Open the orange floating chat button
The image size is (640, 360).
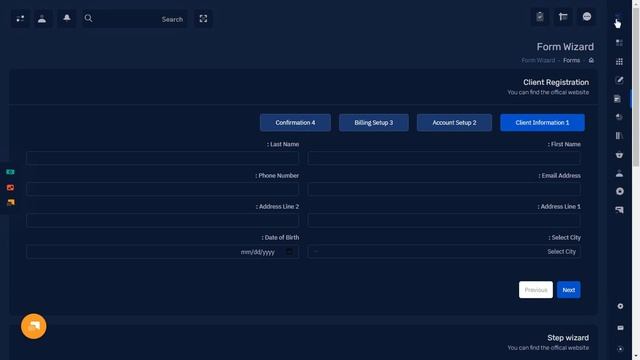tap(33, 326)
